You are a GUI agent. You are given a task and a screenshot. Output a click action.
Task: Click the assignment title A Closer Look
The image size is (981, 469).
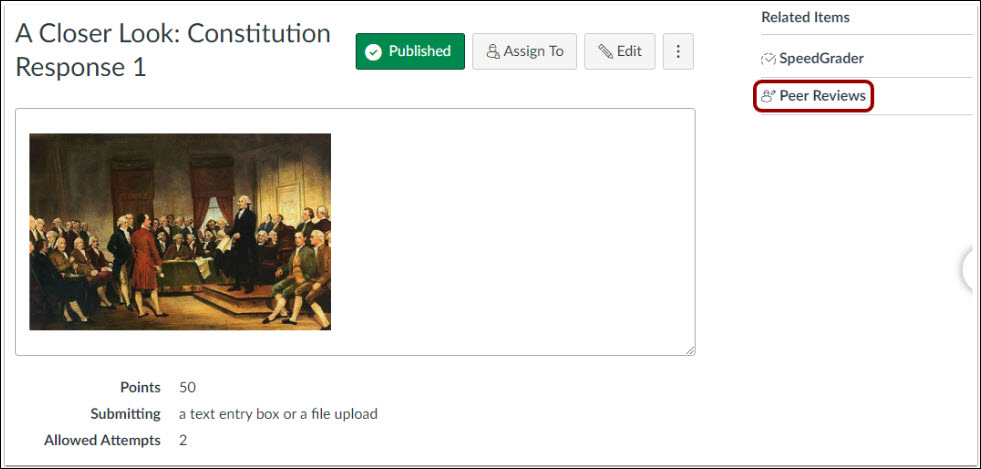click(173, 51)
